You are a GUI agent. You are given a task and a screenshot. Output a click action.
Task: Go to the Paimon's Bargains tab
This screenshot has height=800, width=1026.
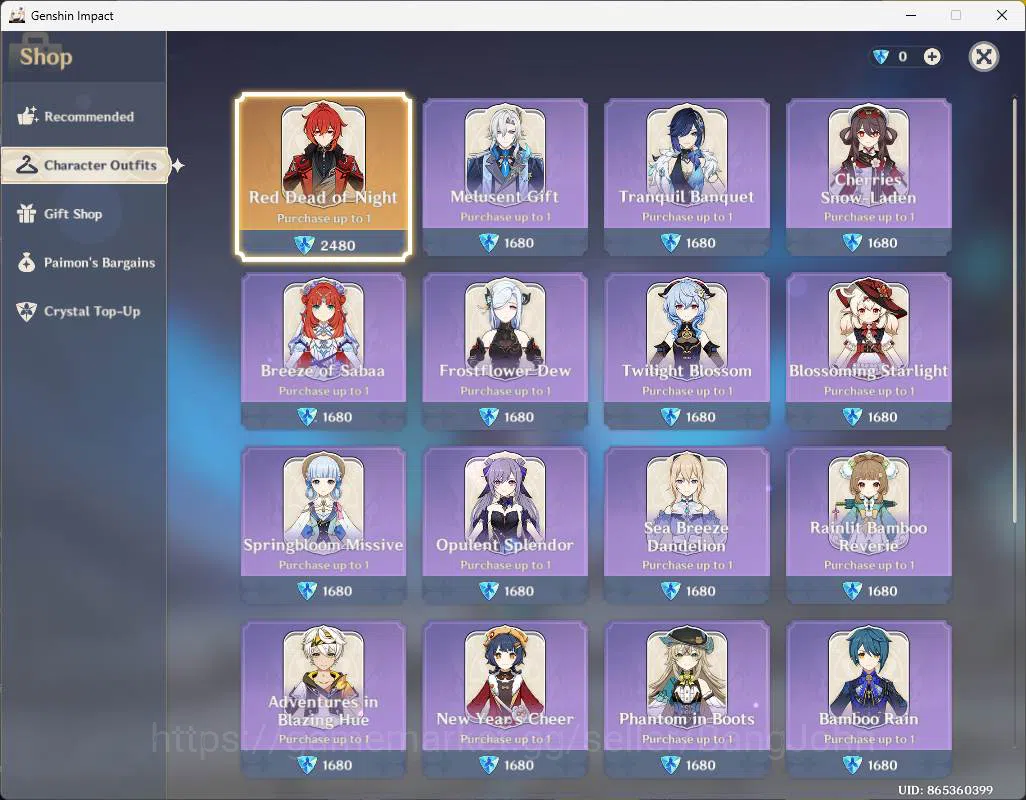click(84, 262)
